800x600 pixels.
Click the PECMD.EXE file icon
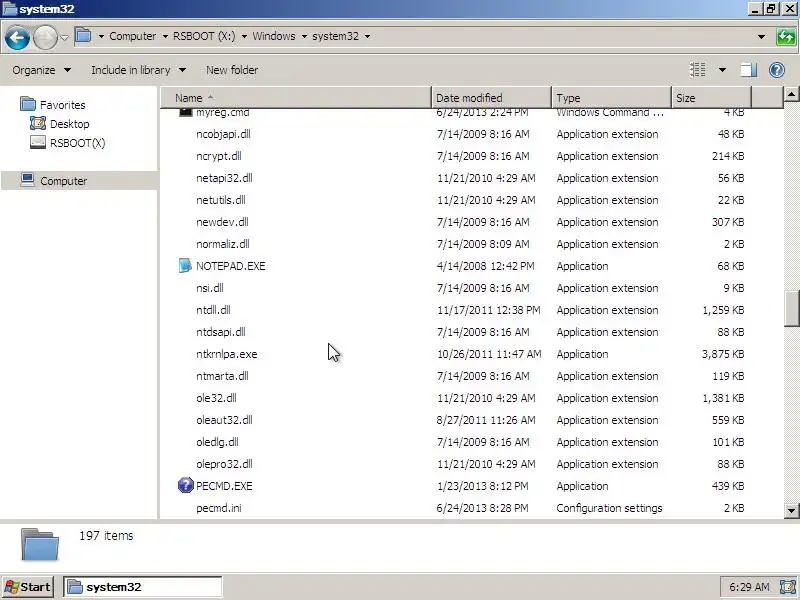[x=186, y=485]
